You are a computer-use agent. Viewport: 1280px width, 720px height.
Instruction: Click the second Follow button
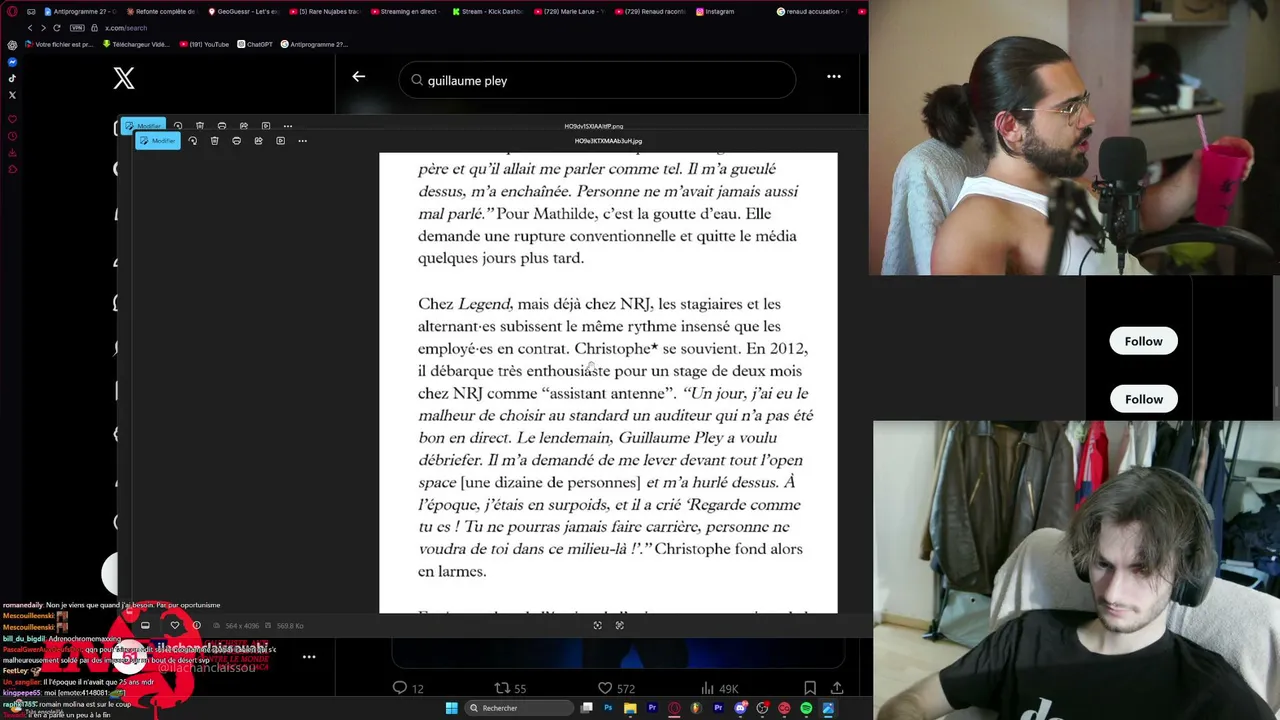pyautogui.click(x=1143, y=399)
